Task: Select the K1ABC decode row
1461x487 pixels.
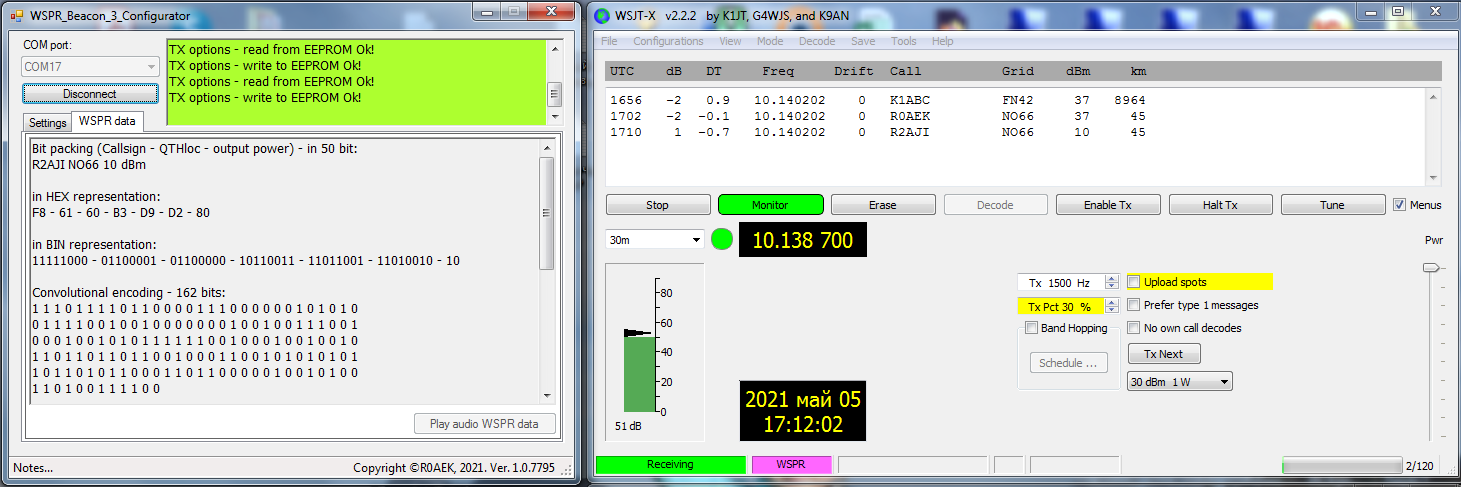Action: click(878, 101)
